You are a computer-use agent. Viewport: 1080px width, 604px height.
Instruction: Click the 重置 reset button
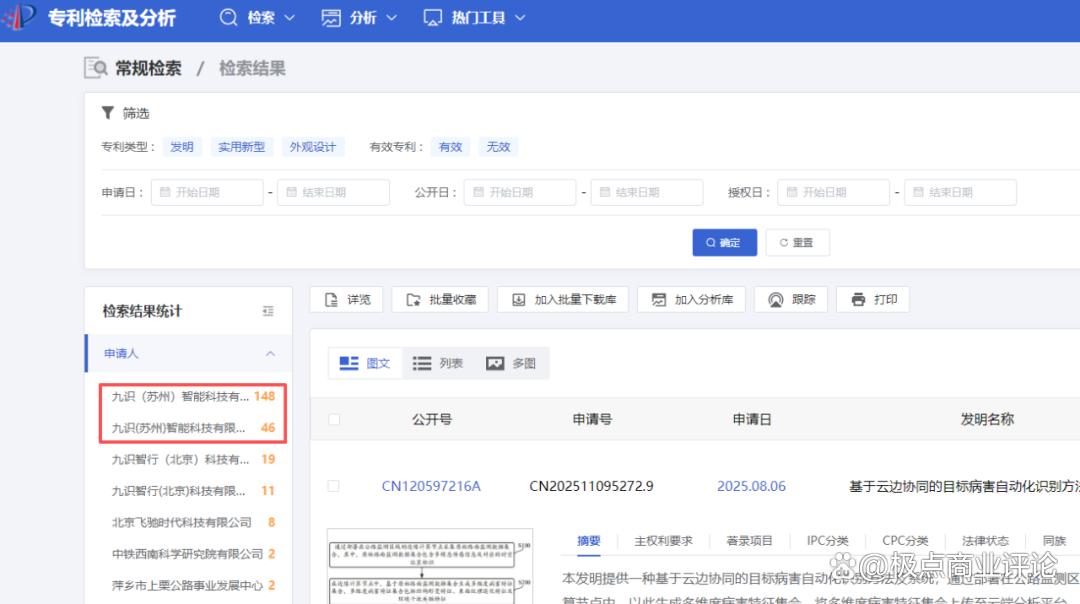(798, 242)
